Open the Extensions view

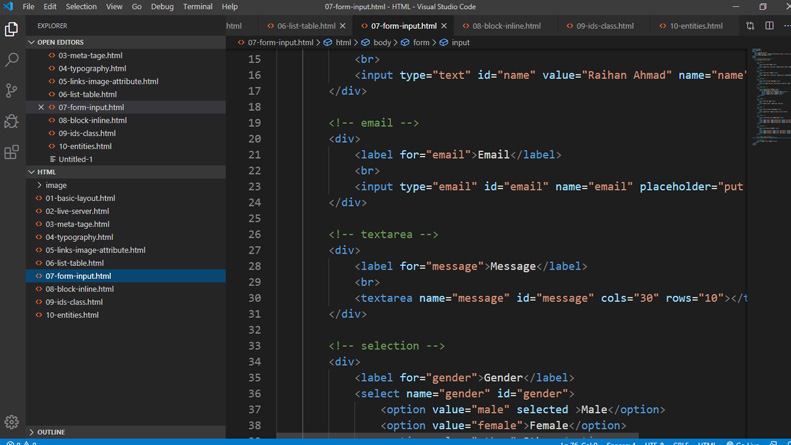pyautogui.click(x=12, y=152)
